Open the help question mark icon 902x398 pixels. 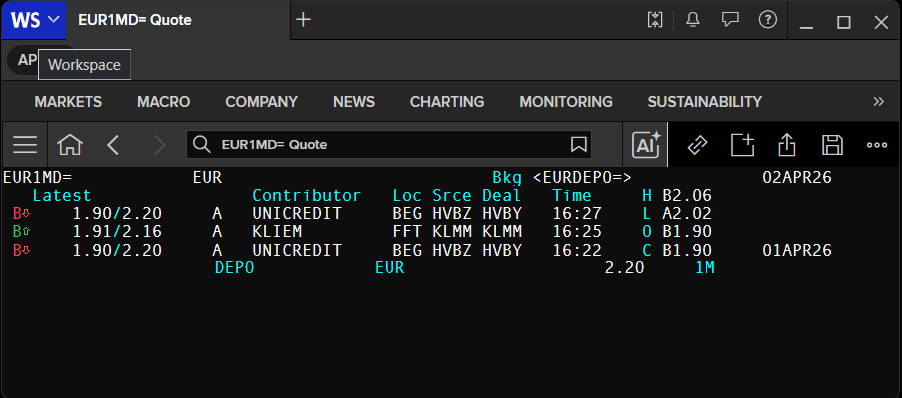767,20
